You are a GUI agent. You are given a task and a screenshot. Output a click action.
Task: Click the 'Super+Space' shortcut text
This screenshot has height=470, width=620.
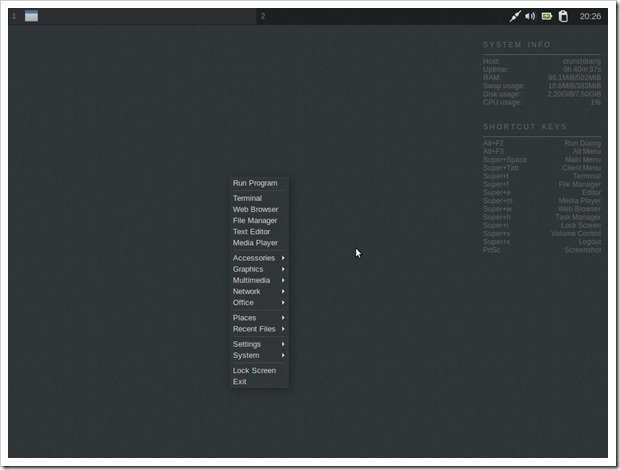[x=505, y=160]
